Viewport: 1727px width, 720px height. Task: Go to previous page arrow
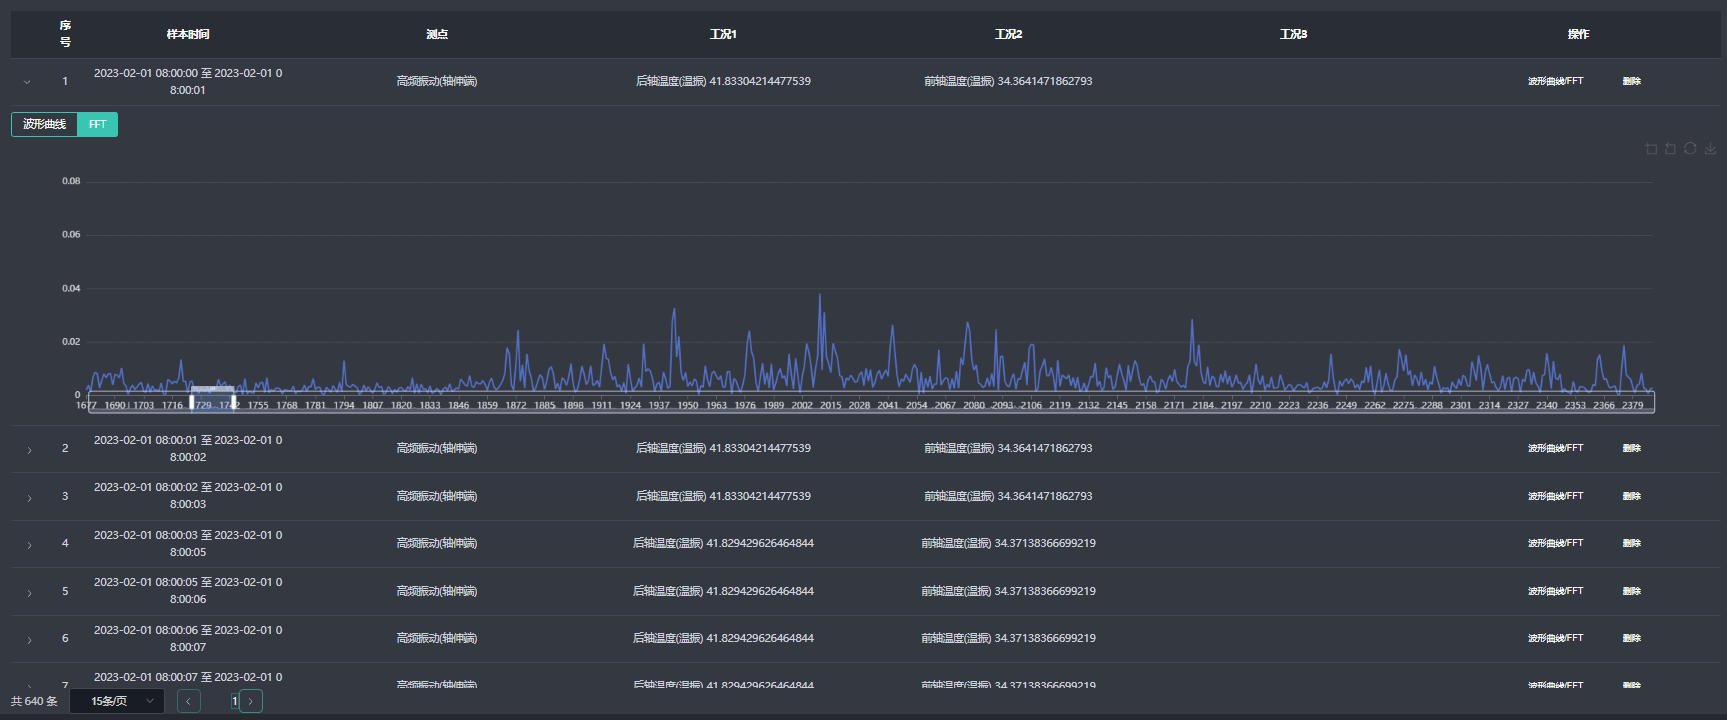189,701
